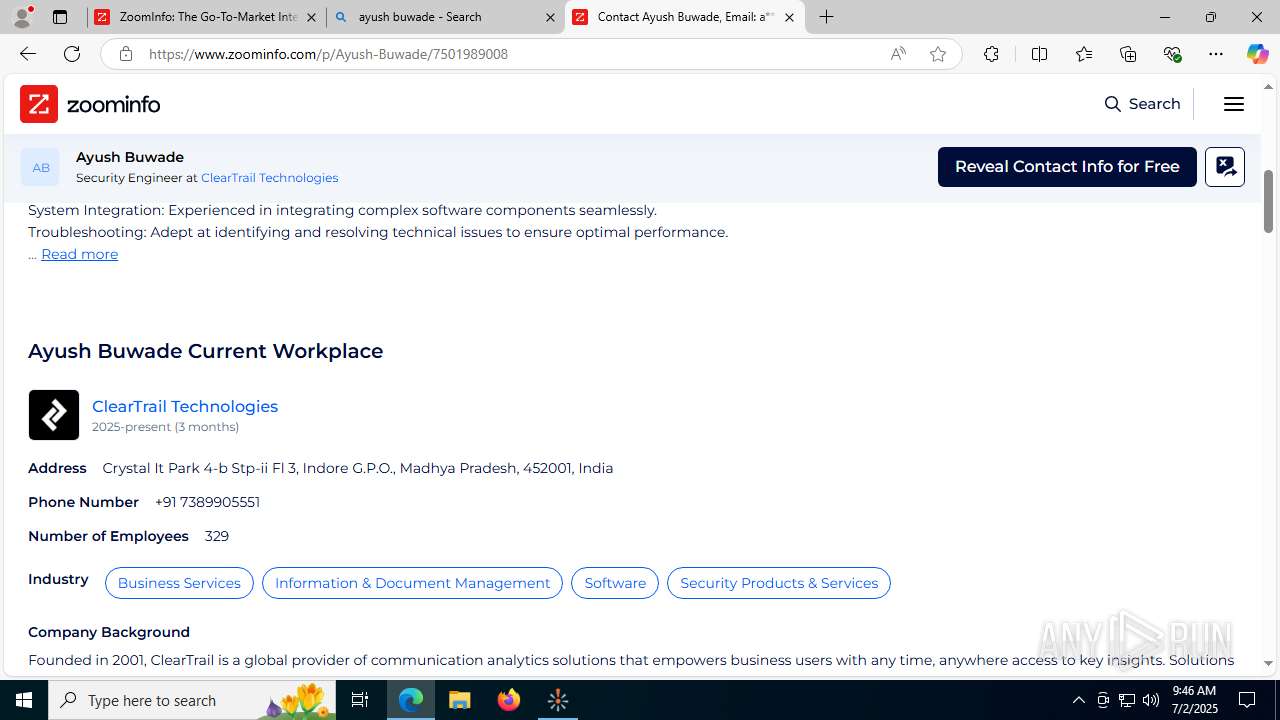The height and width of the screenshot is (720, 1280).
Task: Go back to the previous page
Action: click(x=28, y=54)
